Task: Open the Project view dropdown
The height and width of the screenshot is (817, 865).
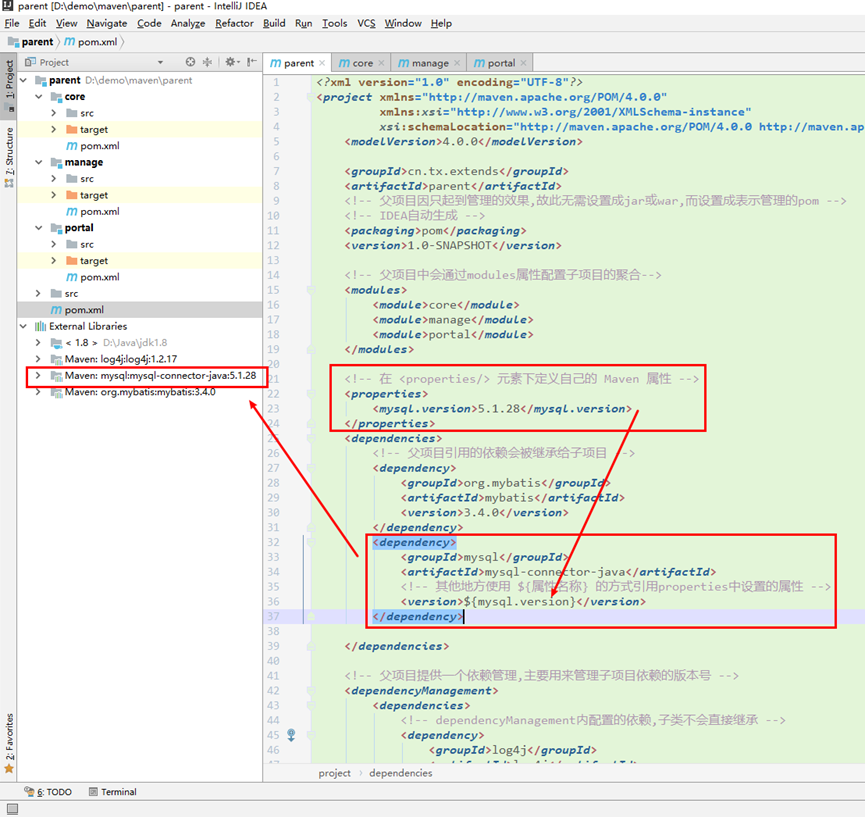Action: [161, 62]
